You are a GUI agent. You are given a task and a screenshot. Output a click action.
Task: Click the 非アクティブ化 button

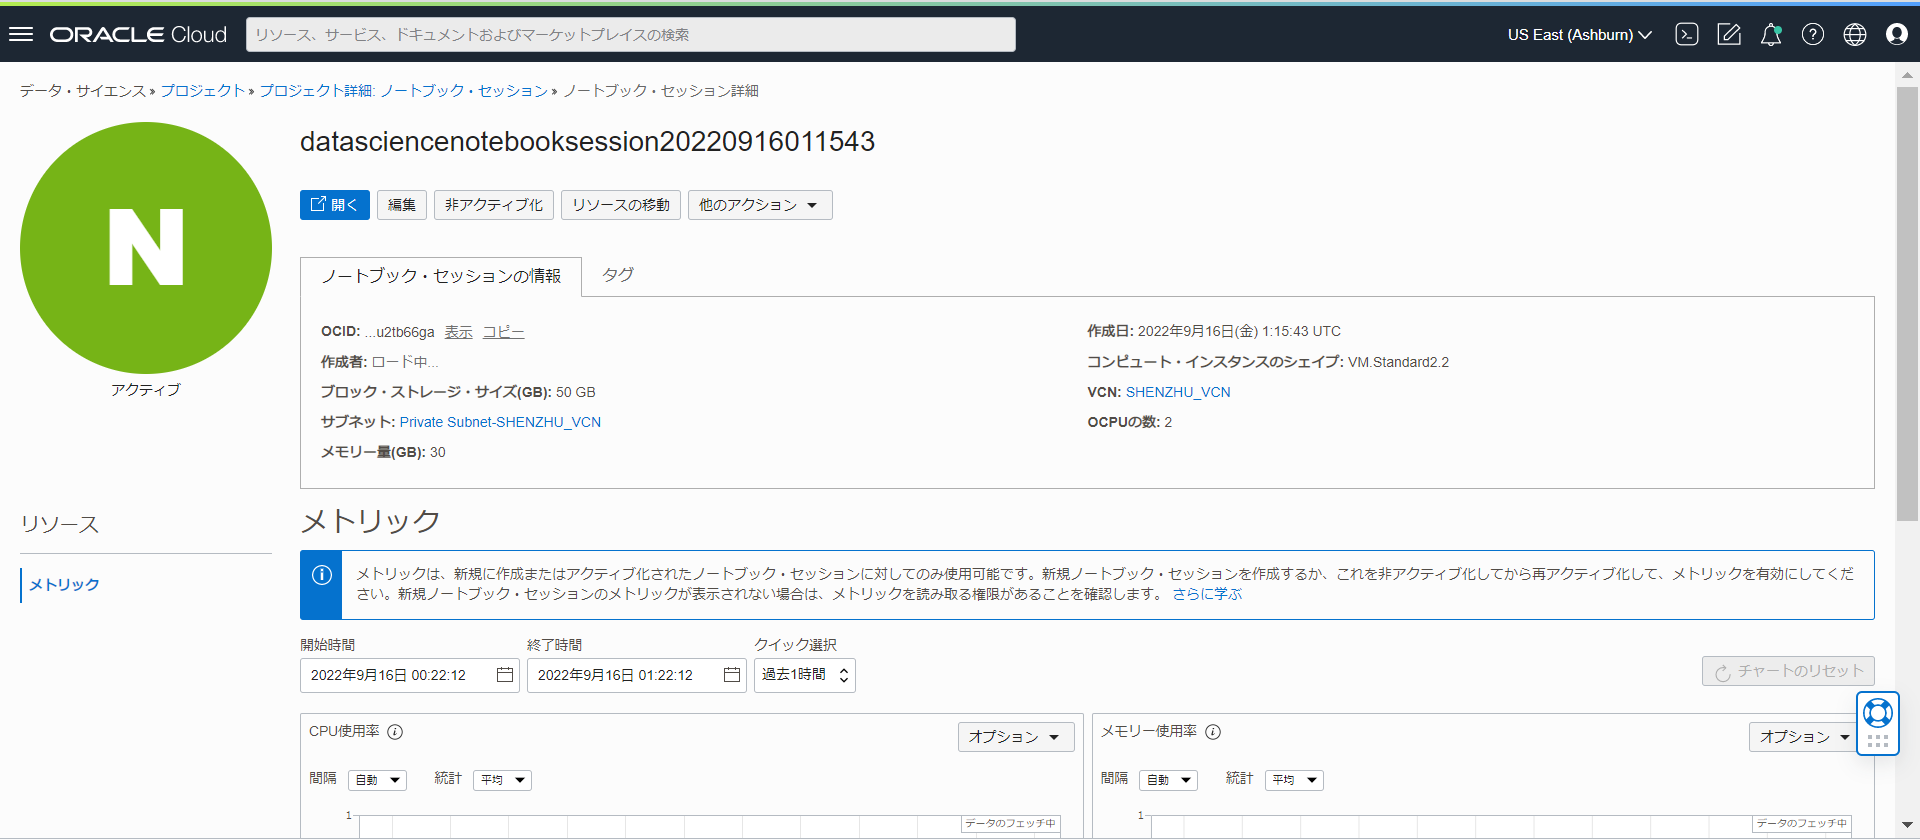(x=493, y=205)
